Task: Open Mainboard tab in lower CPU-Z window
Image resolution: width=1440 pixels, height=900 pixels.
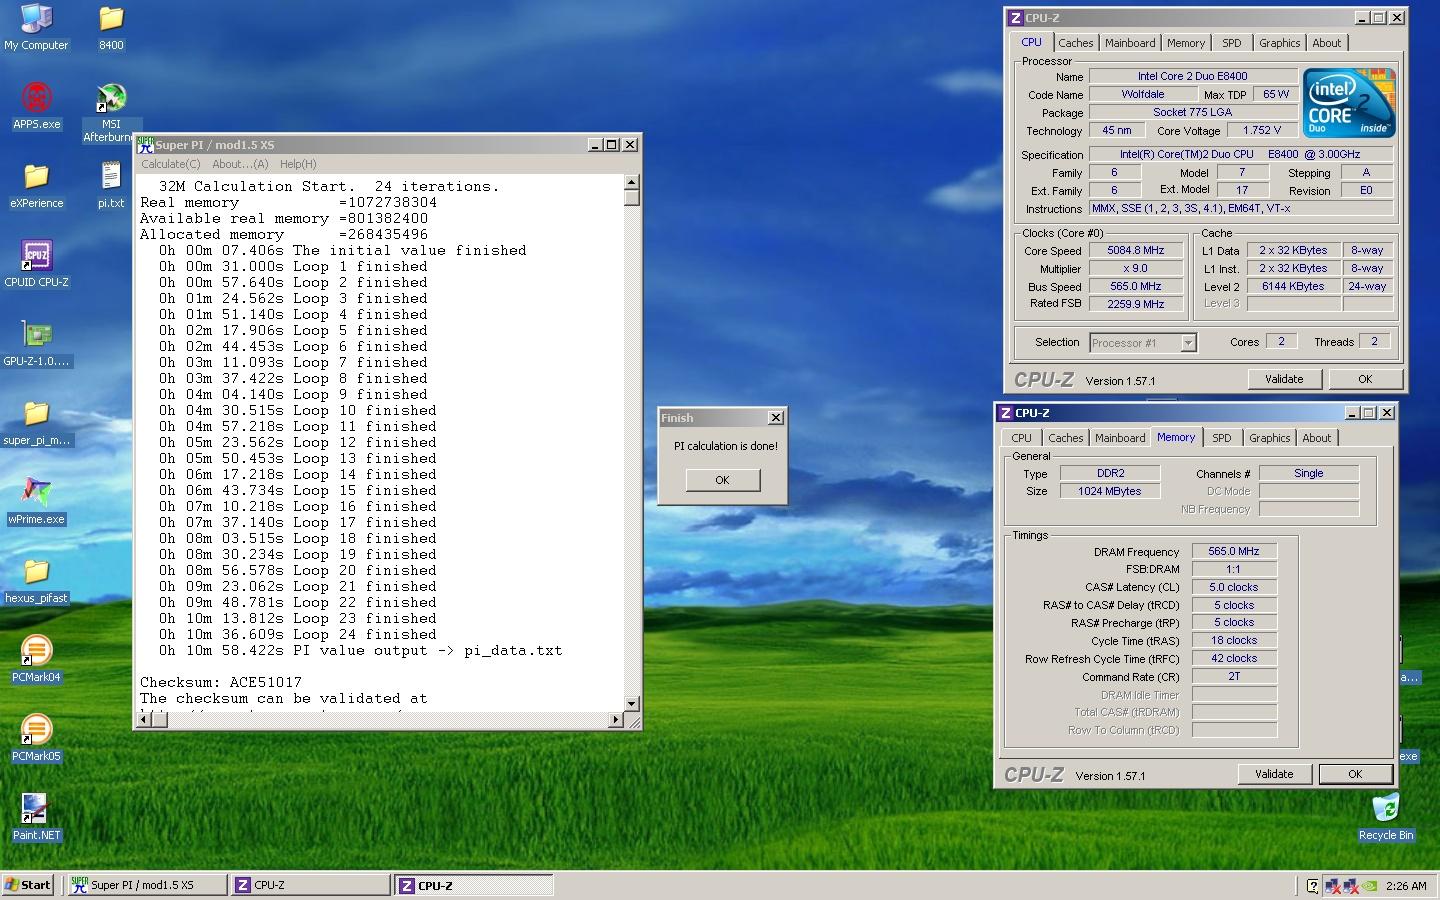Action: tap(1120, 438)
